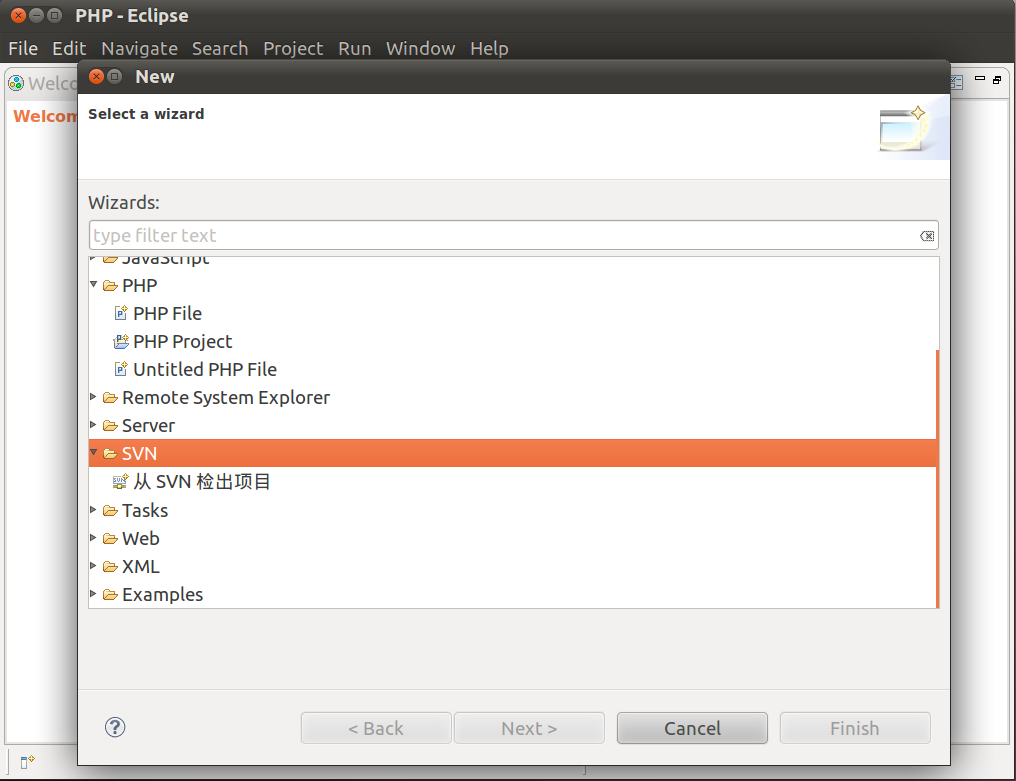Minimize the Eclipse view with the minimize icon

pyautogui.click(x=980, y=78)
